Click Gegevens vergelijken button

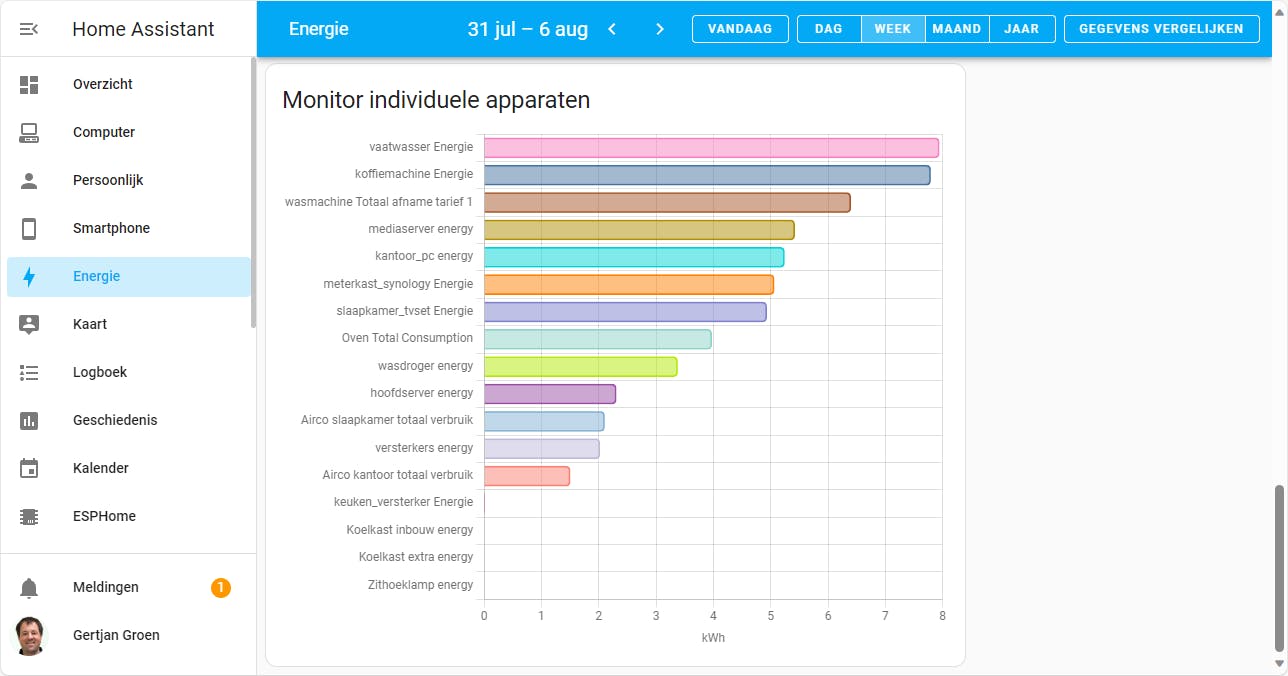[x=1161, y=29]
